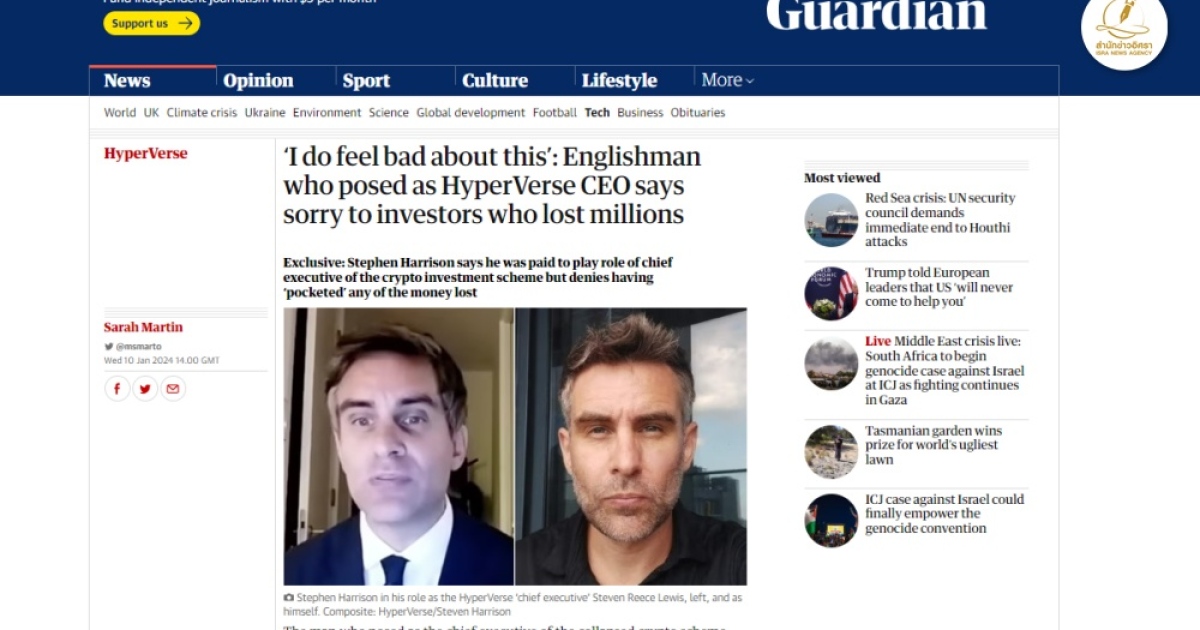Share article via email icon
Image resolution: width=1200 pixels, height=630 pixels.
(173, 389)
